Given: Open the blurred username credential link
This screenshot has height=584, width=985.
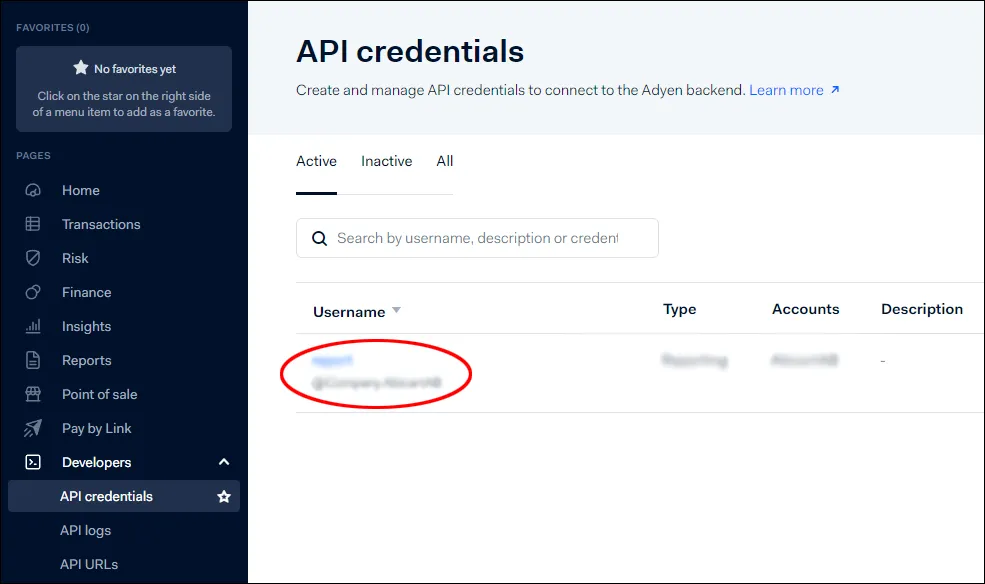Looking at the screenshot, I should click(332, 360).
